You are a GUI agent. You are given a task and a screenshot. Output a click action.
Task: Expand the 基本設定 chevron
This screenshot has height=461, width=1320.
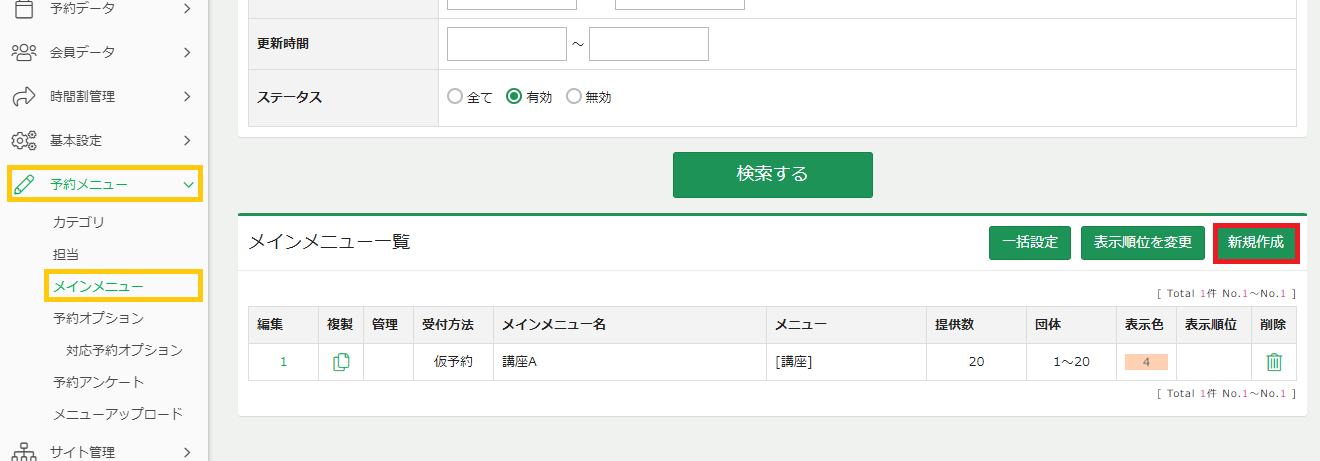coord(187,140)
